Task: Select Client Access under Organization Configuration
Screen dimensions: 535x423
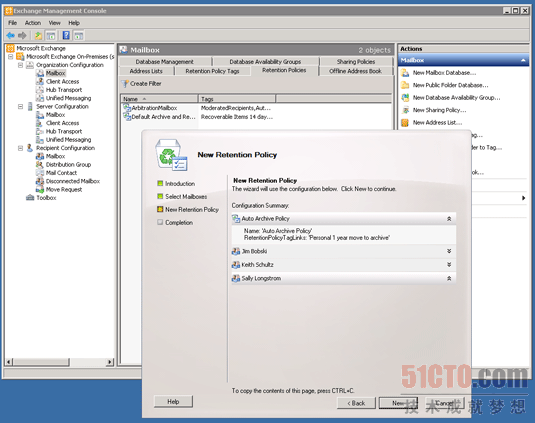Action: coord(62,82)
